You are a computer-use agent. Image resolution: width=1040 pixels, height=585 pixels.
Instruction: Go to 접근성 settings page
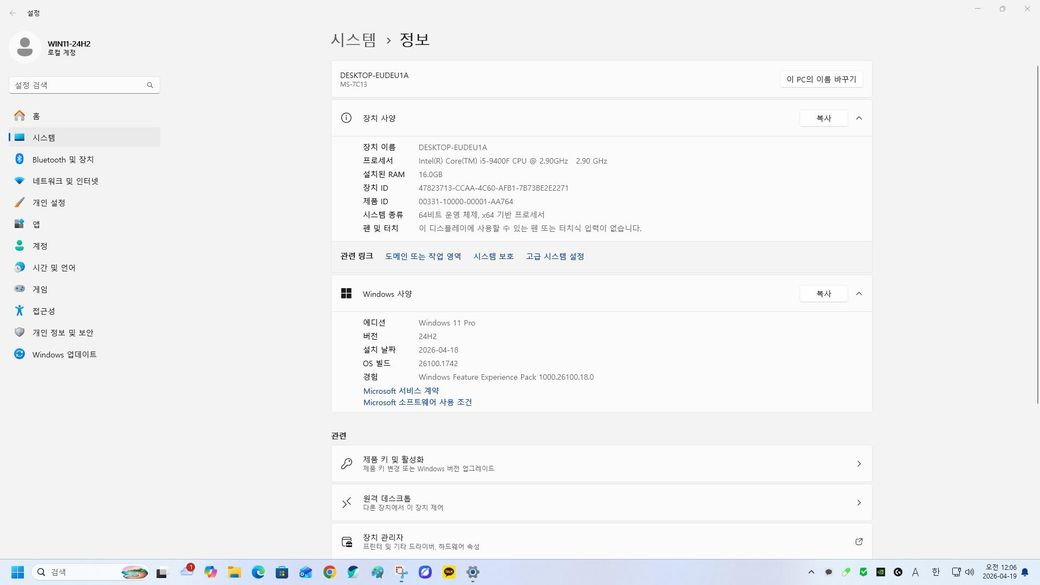pos(43,311)
